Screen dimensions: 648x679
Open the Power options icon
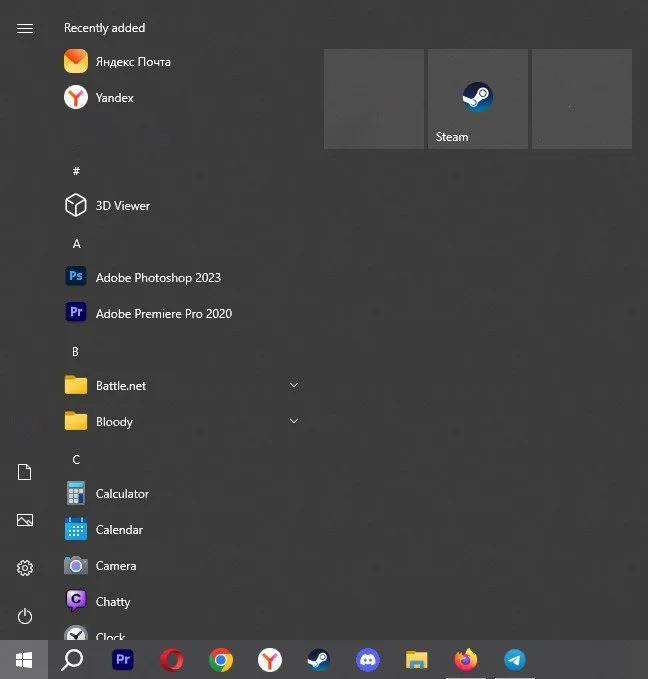[x=25, y=616]
